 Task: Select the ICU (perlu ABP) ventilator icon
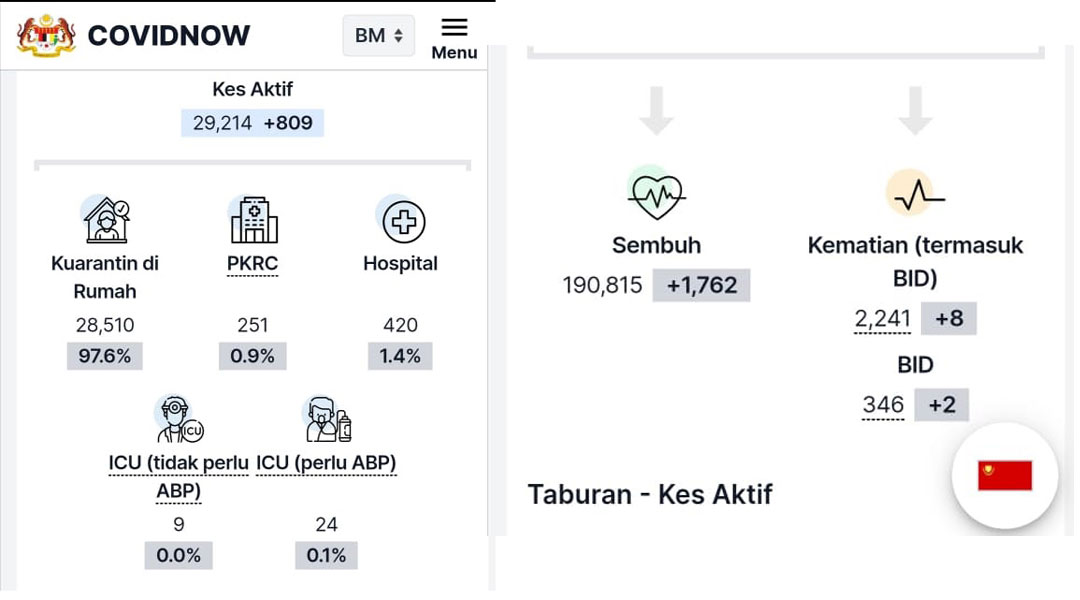327,419
